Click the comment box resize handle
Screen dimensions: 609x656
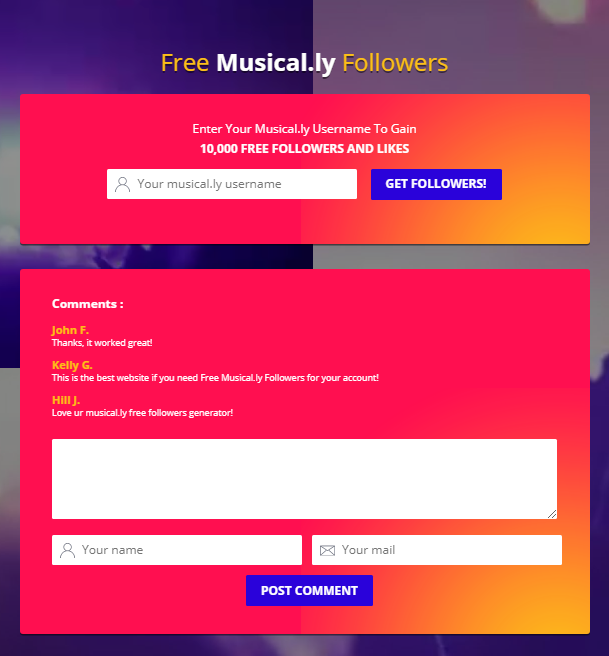point(552,514)
